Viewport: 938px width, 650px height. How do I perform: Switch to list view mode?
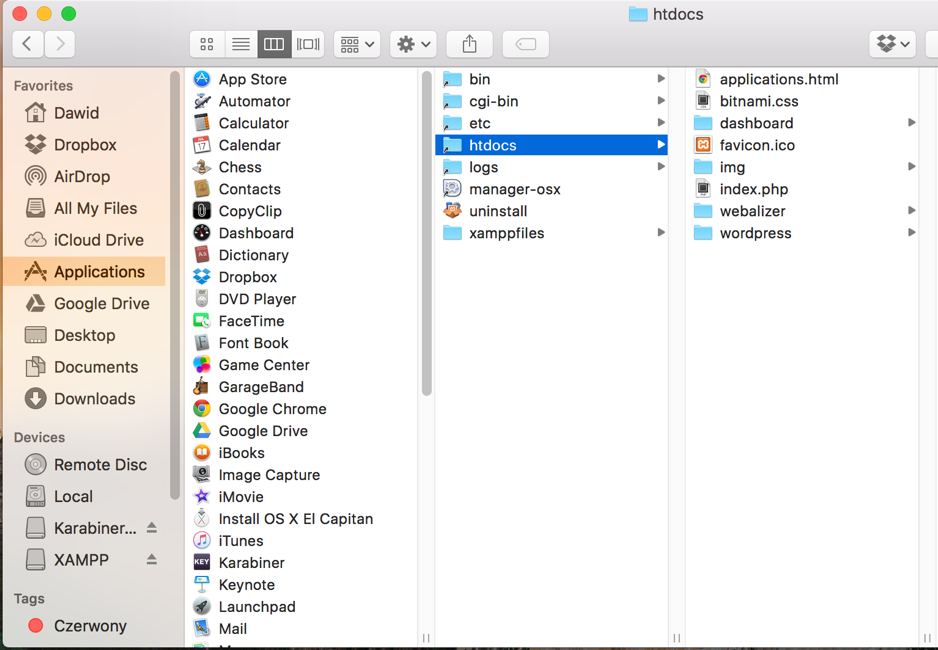tap(240, 44)
